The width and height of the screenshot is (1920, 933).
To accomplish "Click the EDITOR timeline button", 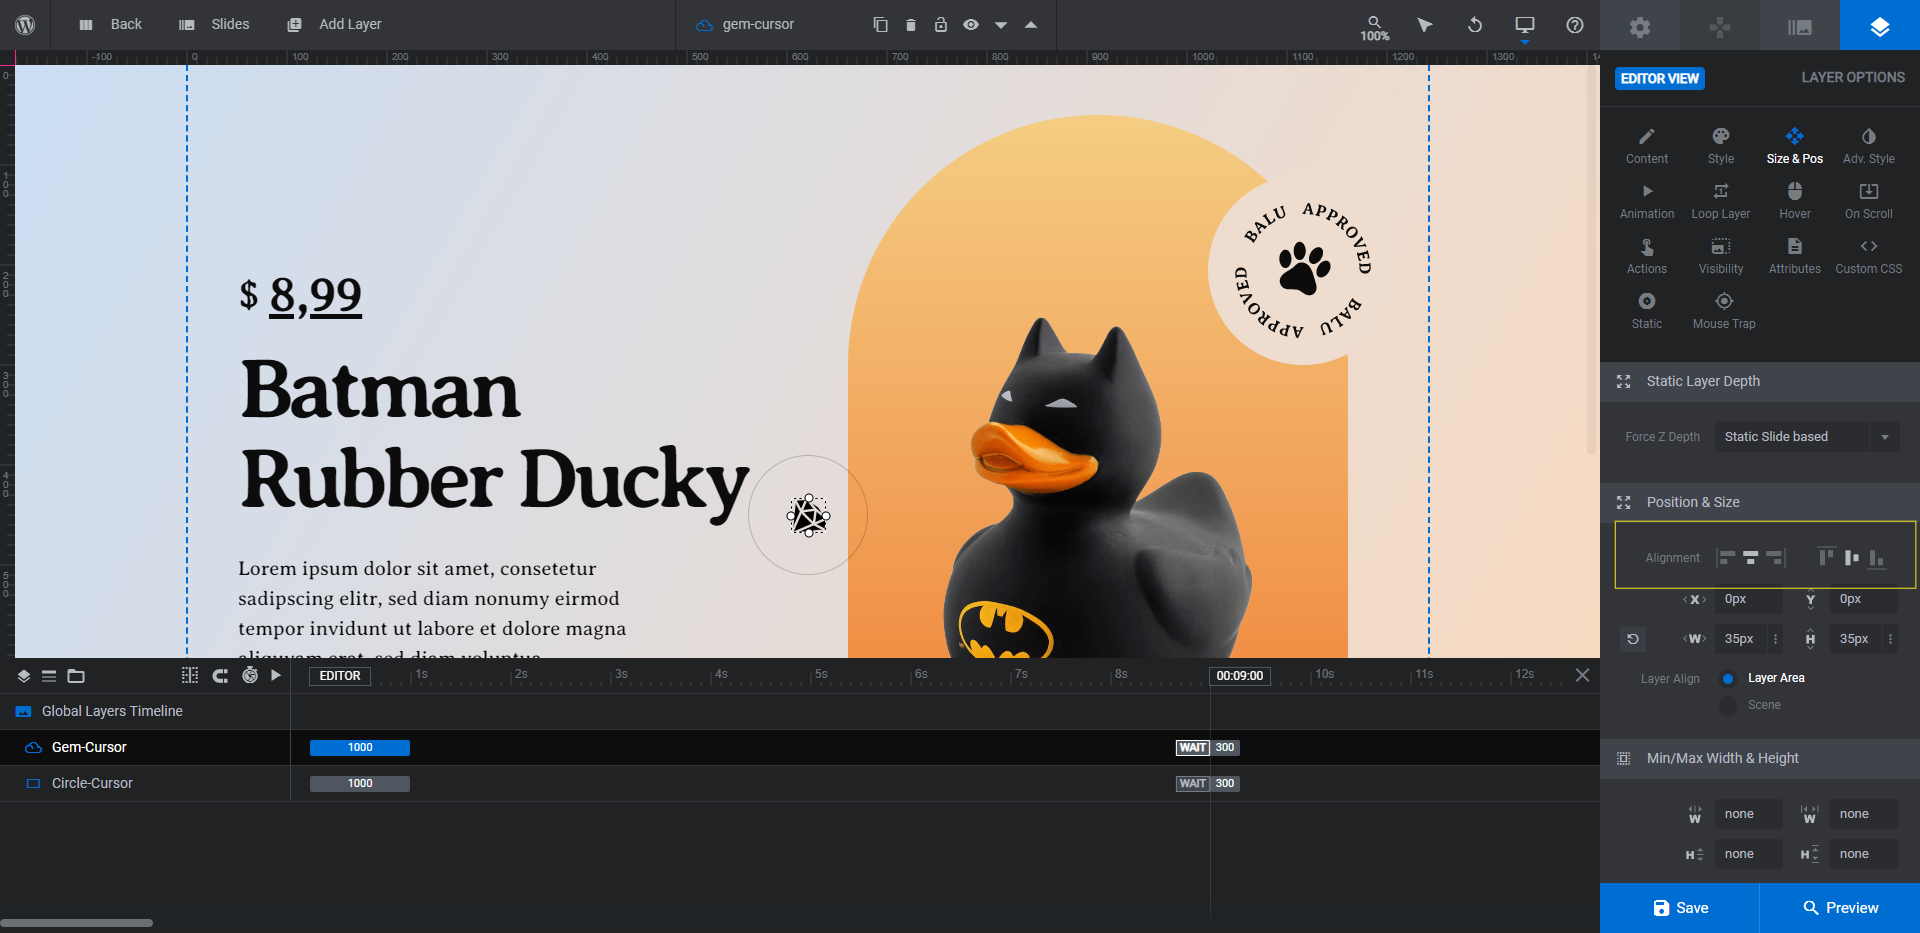I will pyautogui.click(x=340, y=676).
